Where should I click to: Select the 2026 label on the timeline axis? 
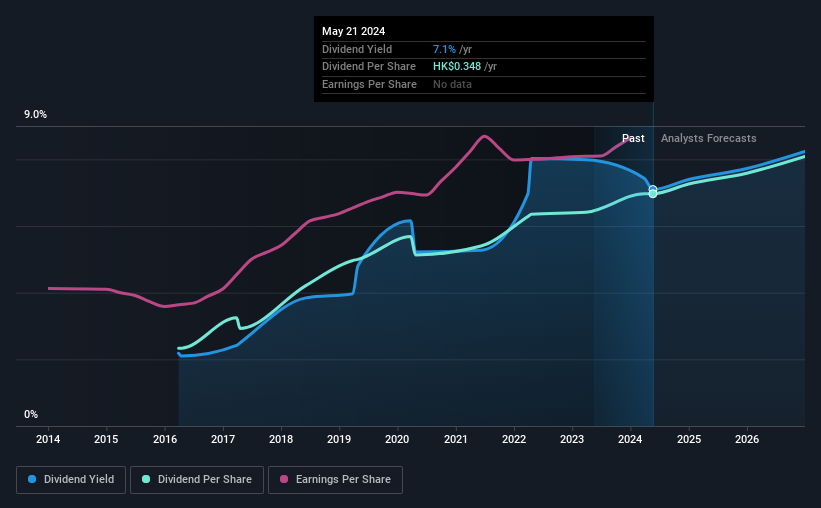point(747,439)
